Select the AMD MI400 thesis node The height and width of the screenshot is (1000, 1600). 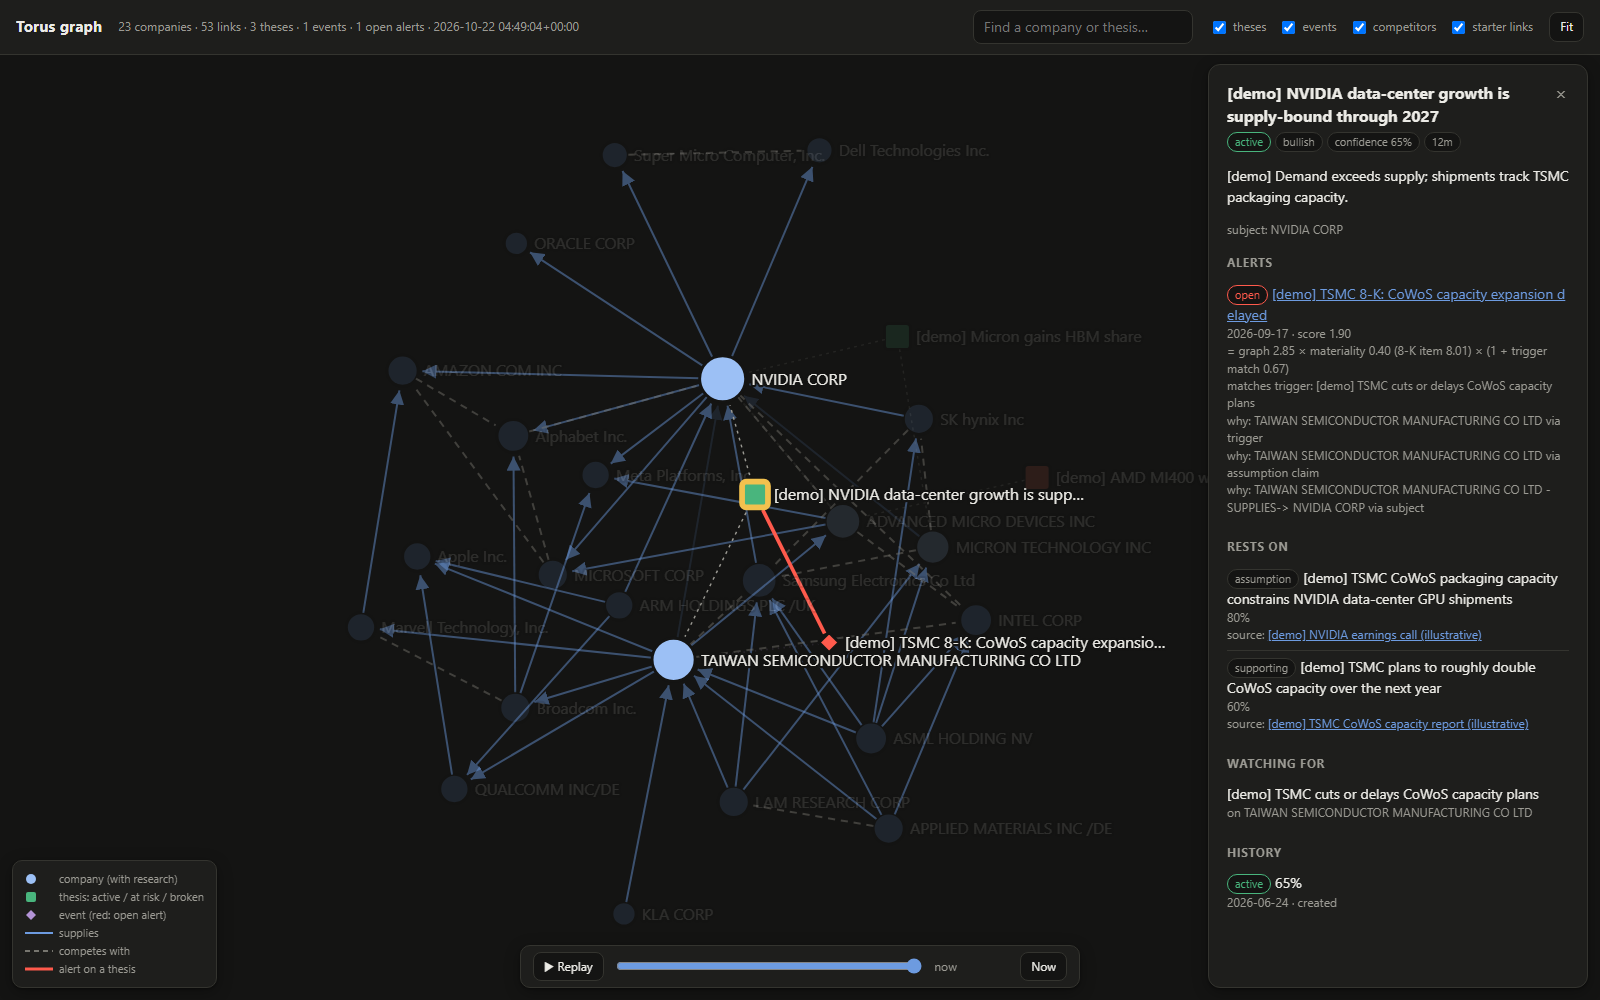1037,477
